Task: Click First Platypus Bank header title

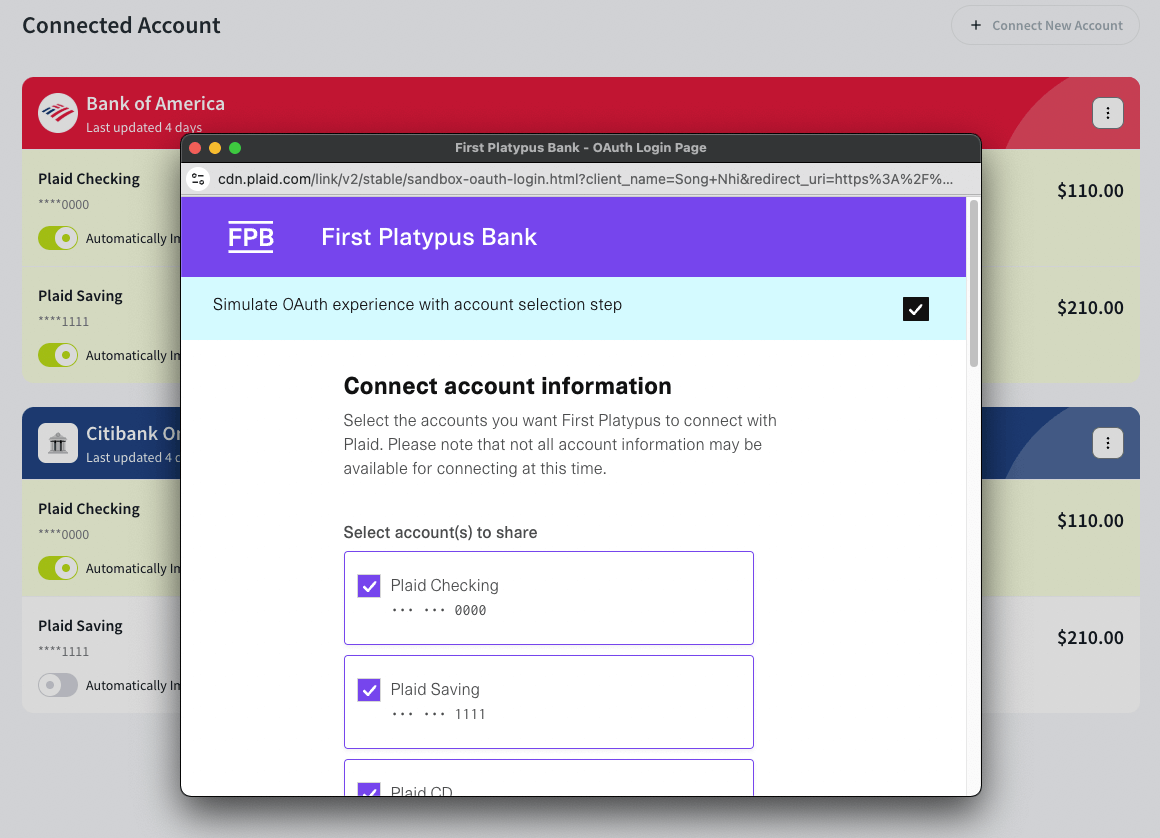Action: point(429,237)
